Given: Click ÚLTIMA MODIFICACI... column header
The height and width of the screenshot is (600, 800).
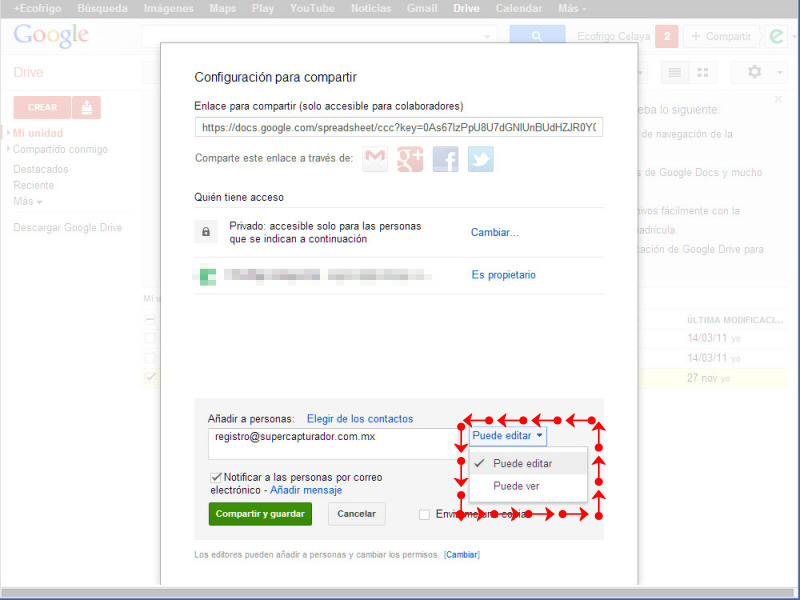Looking at the screenshot, I should 734,320.
